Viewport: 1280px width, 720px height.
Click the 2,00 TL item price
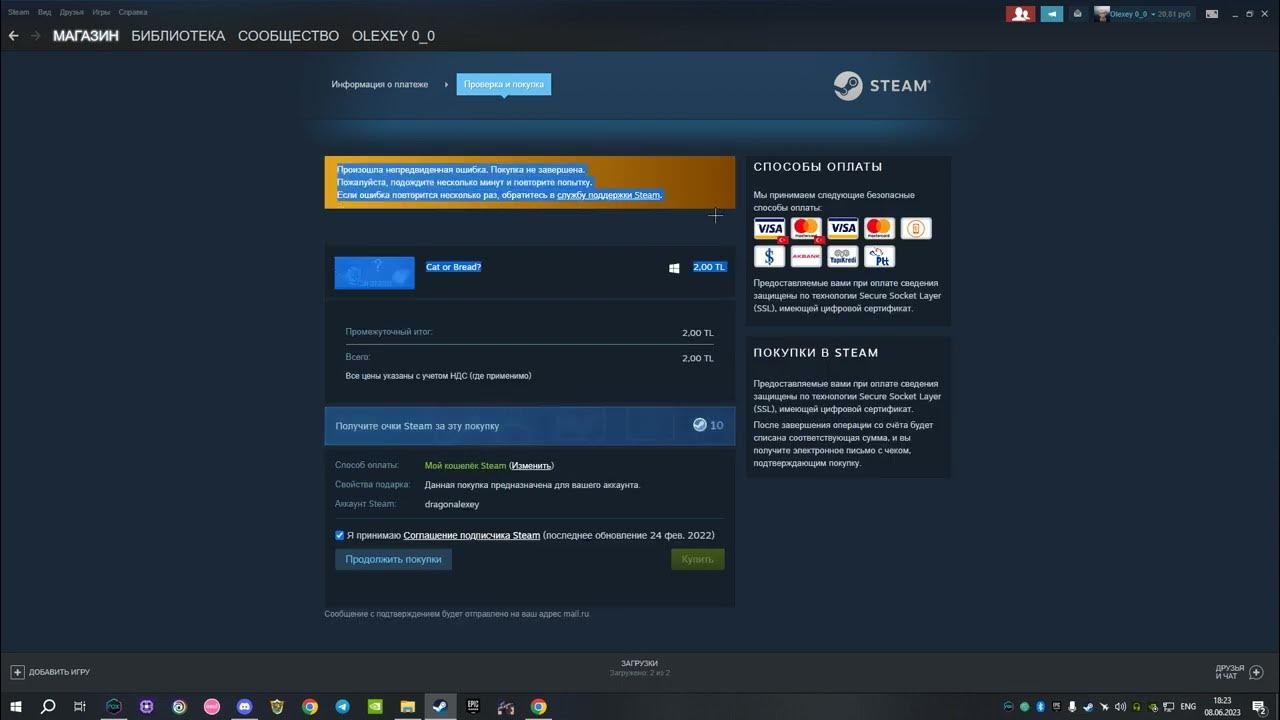[709, 268]
